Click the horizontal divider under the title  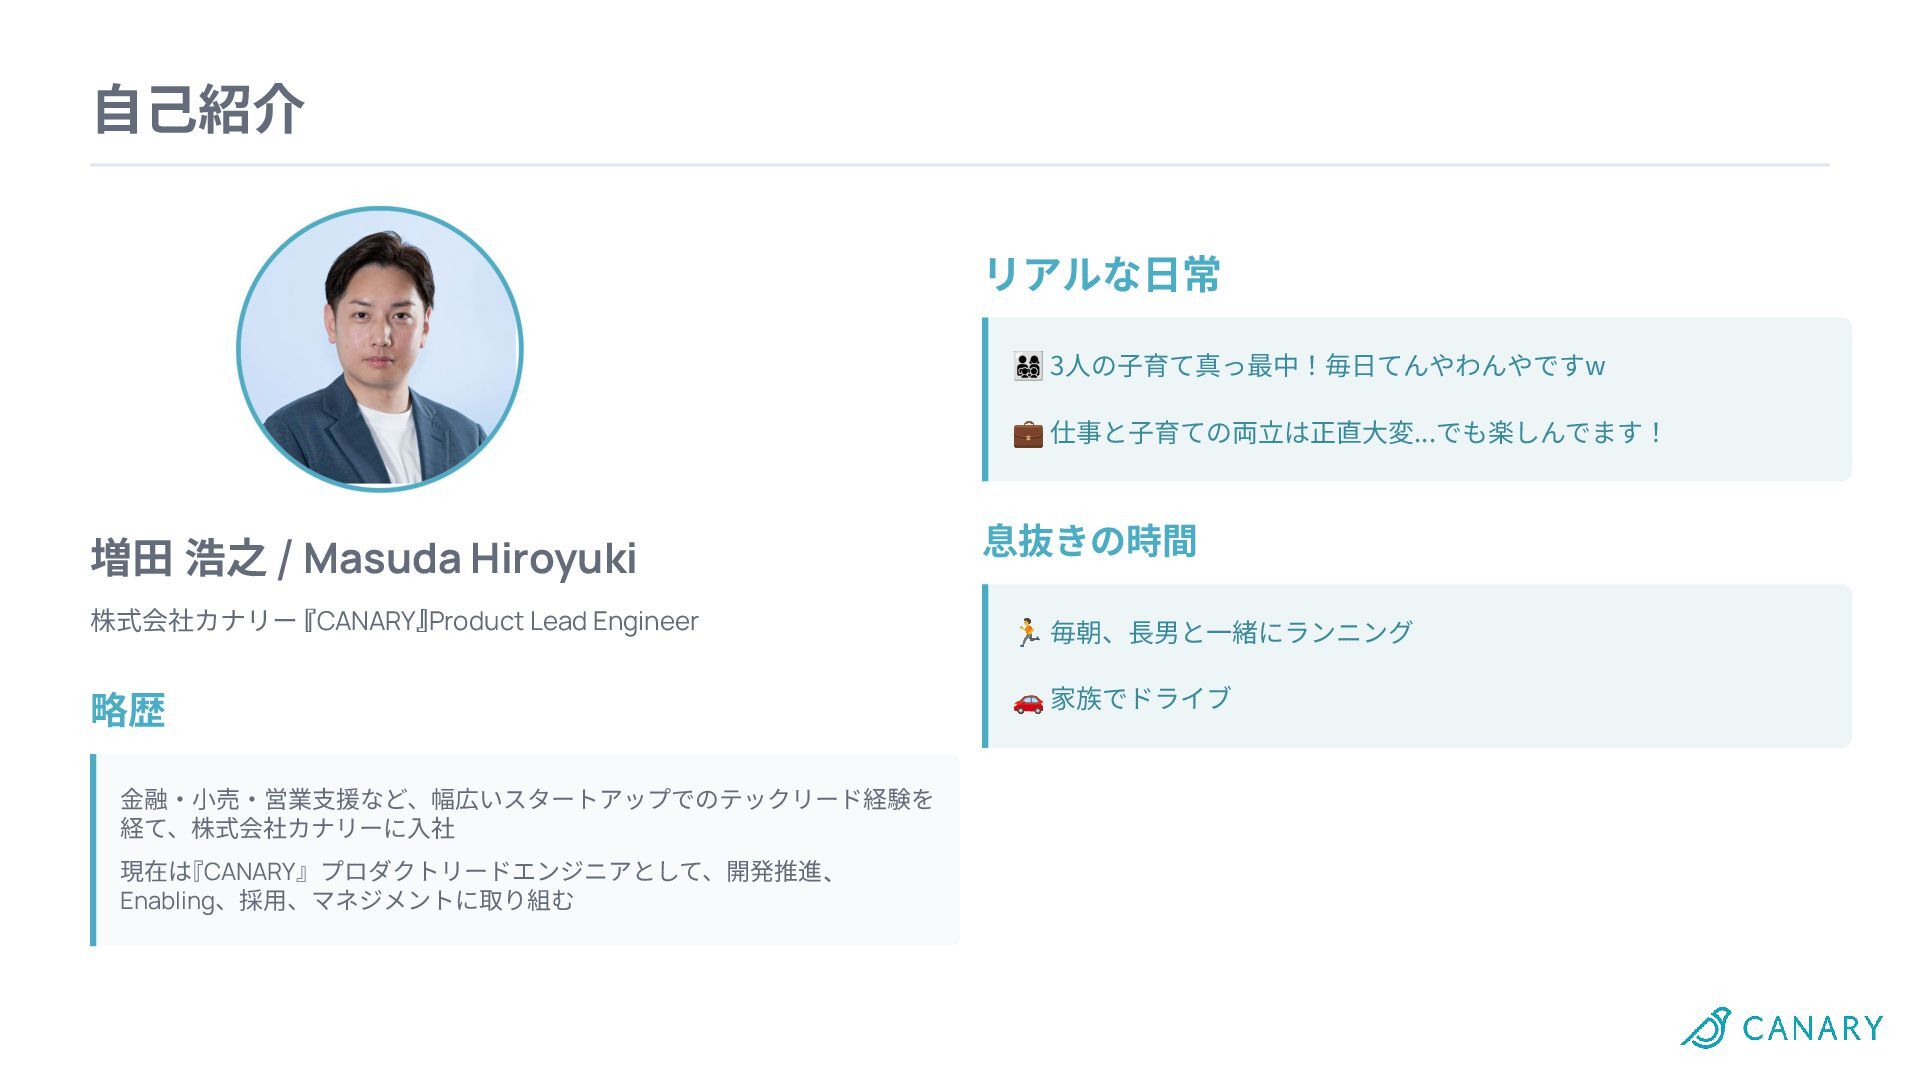(x=959, y=165)
